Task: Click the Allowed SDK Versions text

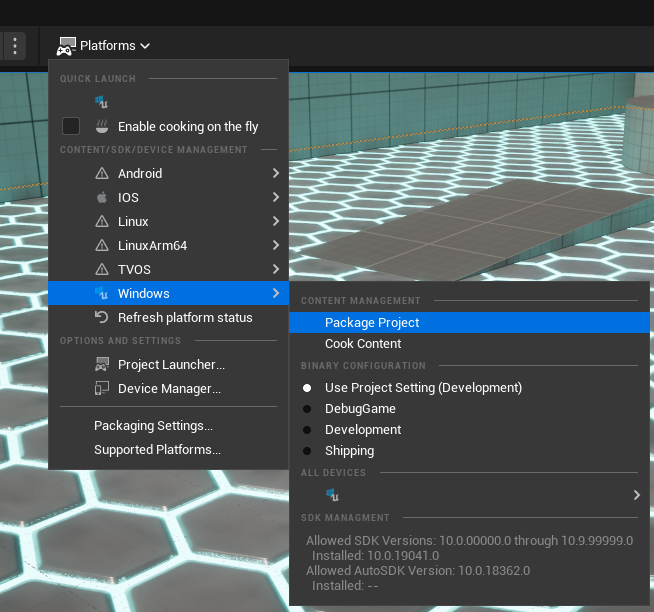Action: pos(469,541)
